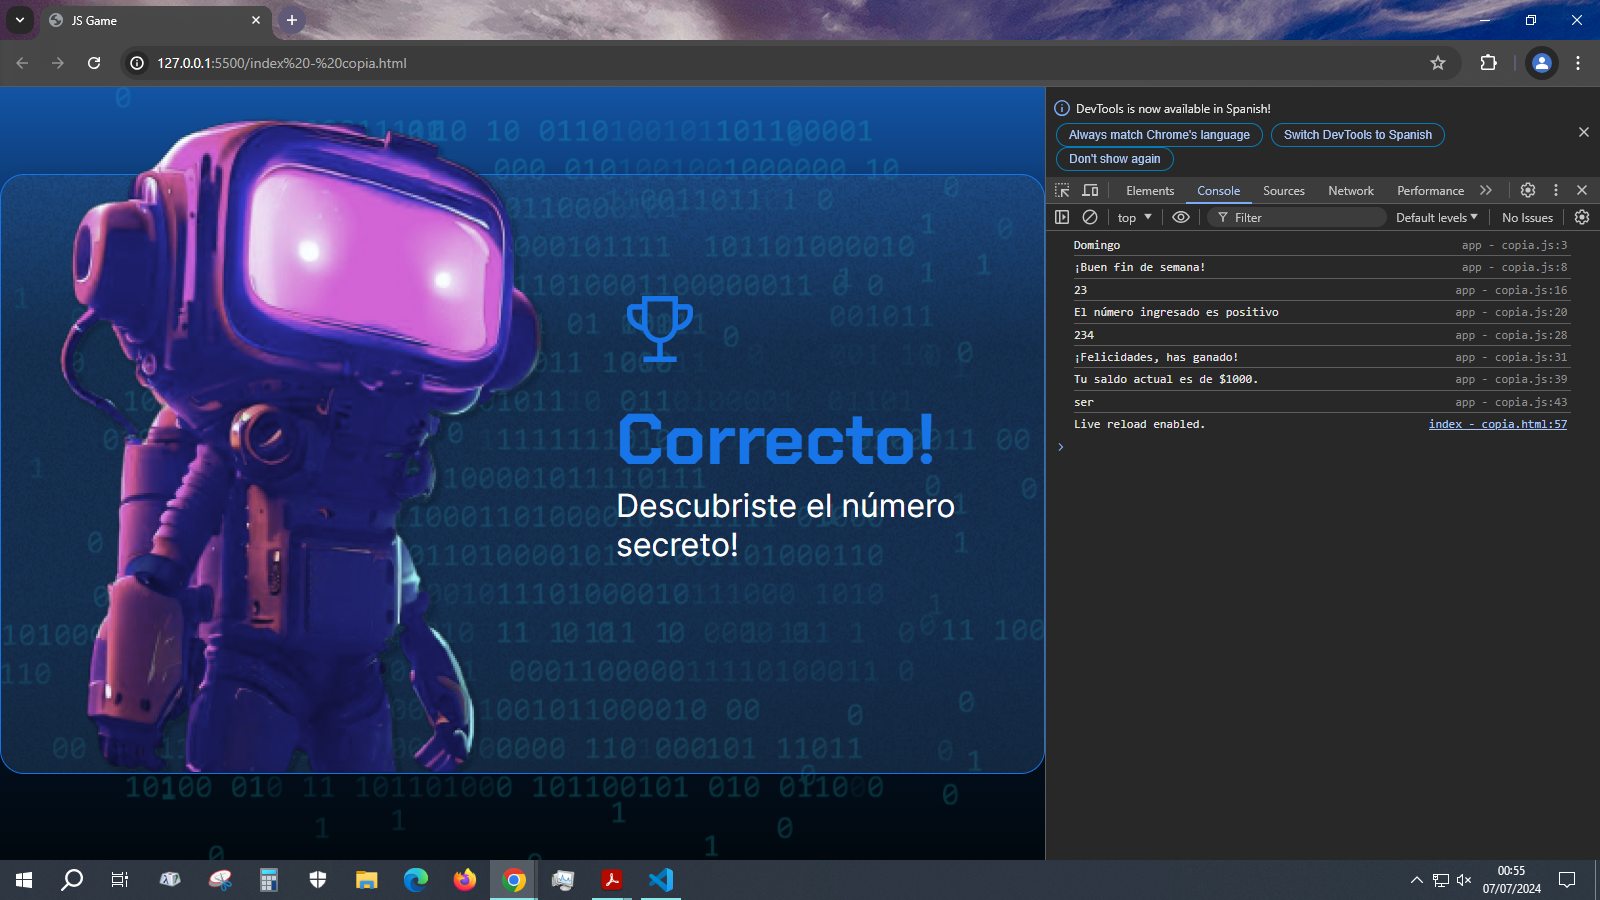Open the Default levels dropdown
Viewport: 1600px width, 900px height.
point(1436,217)
